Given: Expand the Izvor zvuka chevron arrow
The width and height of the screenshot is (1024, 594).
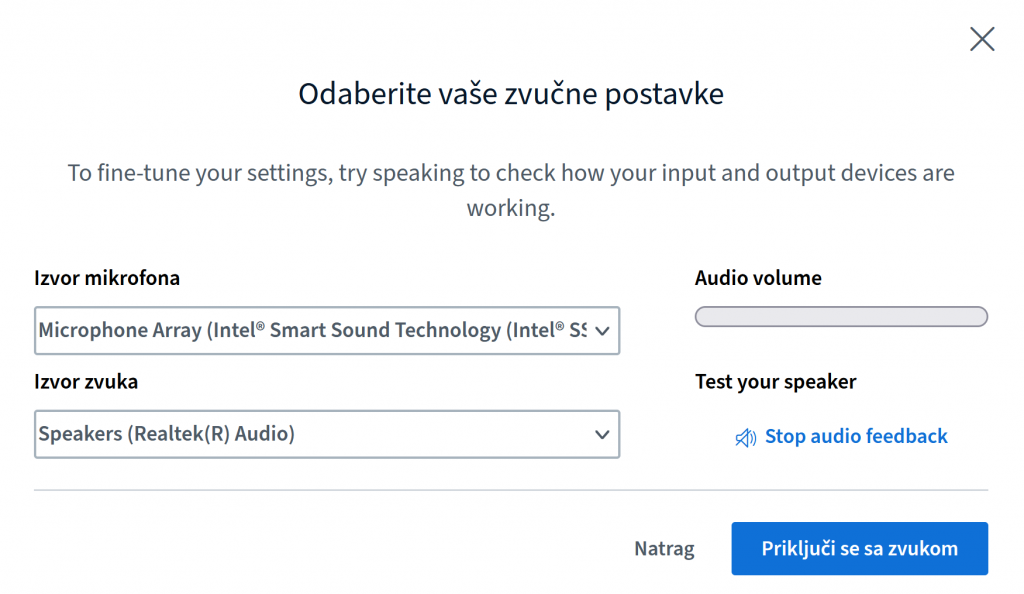Looking at the screenshot, I should pos(602,435).
